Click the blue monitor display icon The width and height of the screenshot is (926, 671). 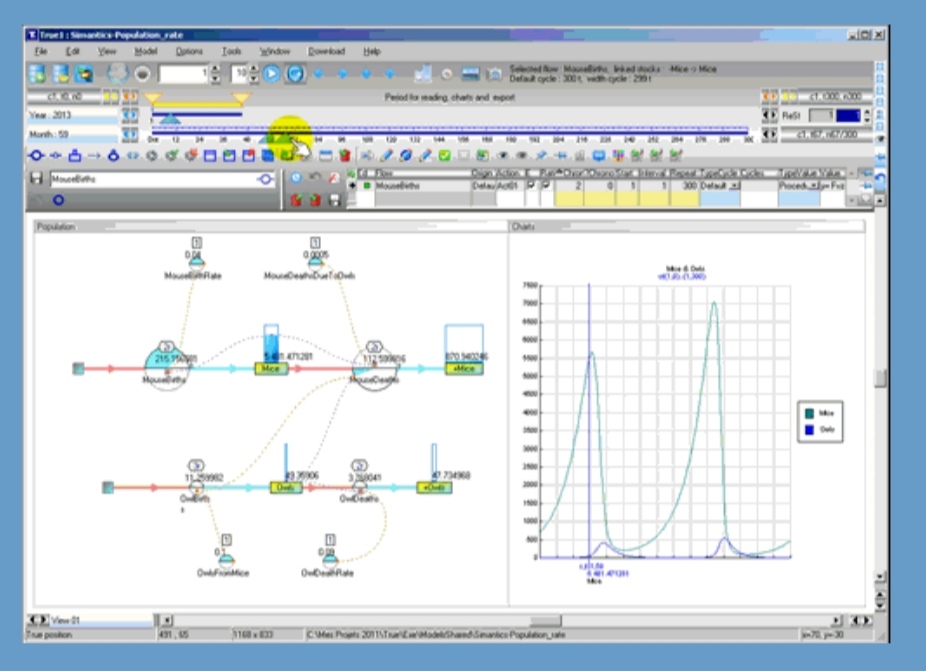(599, 155)
